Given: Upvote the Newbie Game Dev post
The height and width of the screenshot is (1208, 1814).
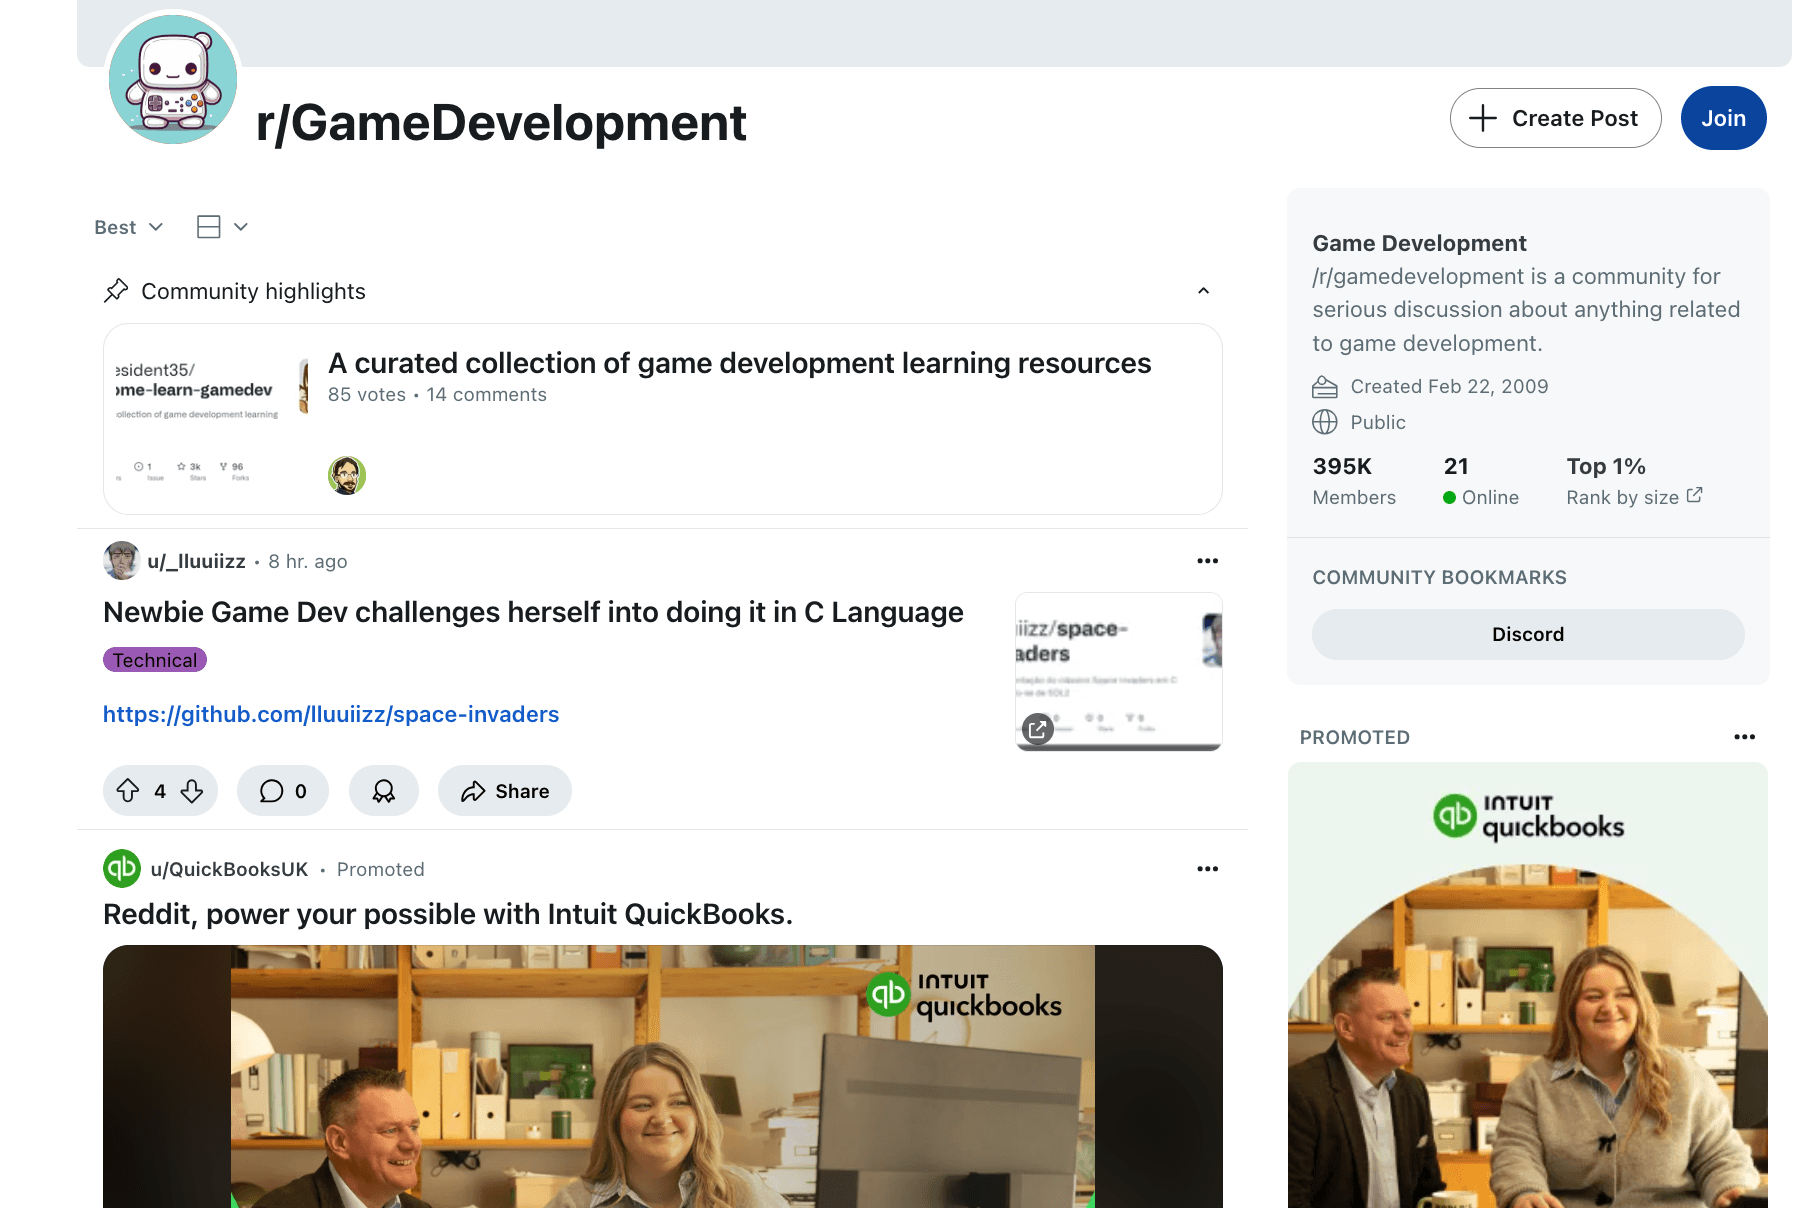Looking at the screenshot, I should tap(128, 791).
